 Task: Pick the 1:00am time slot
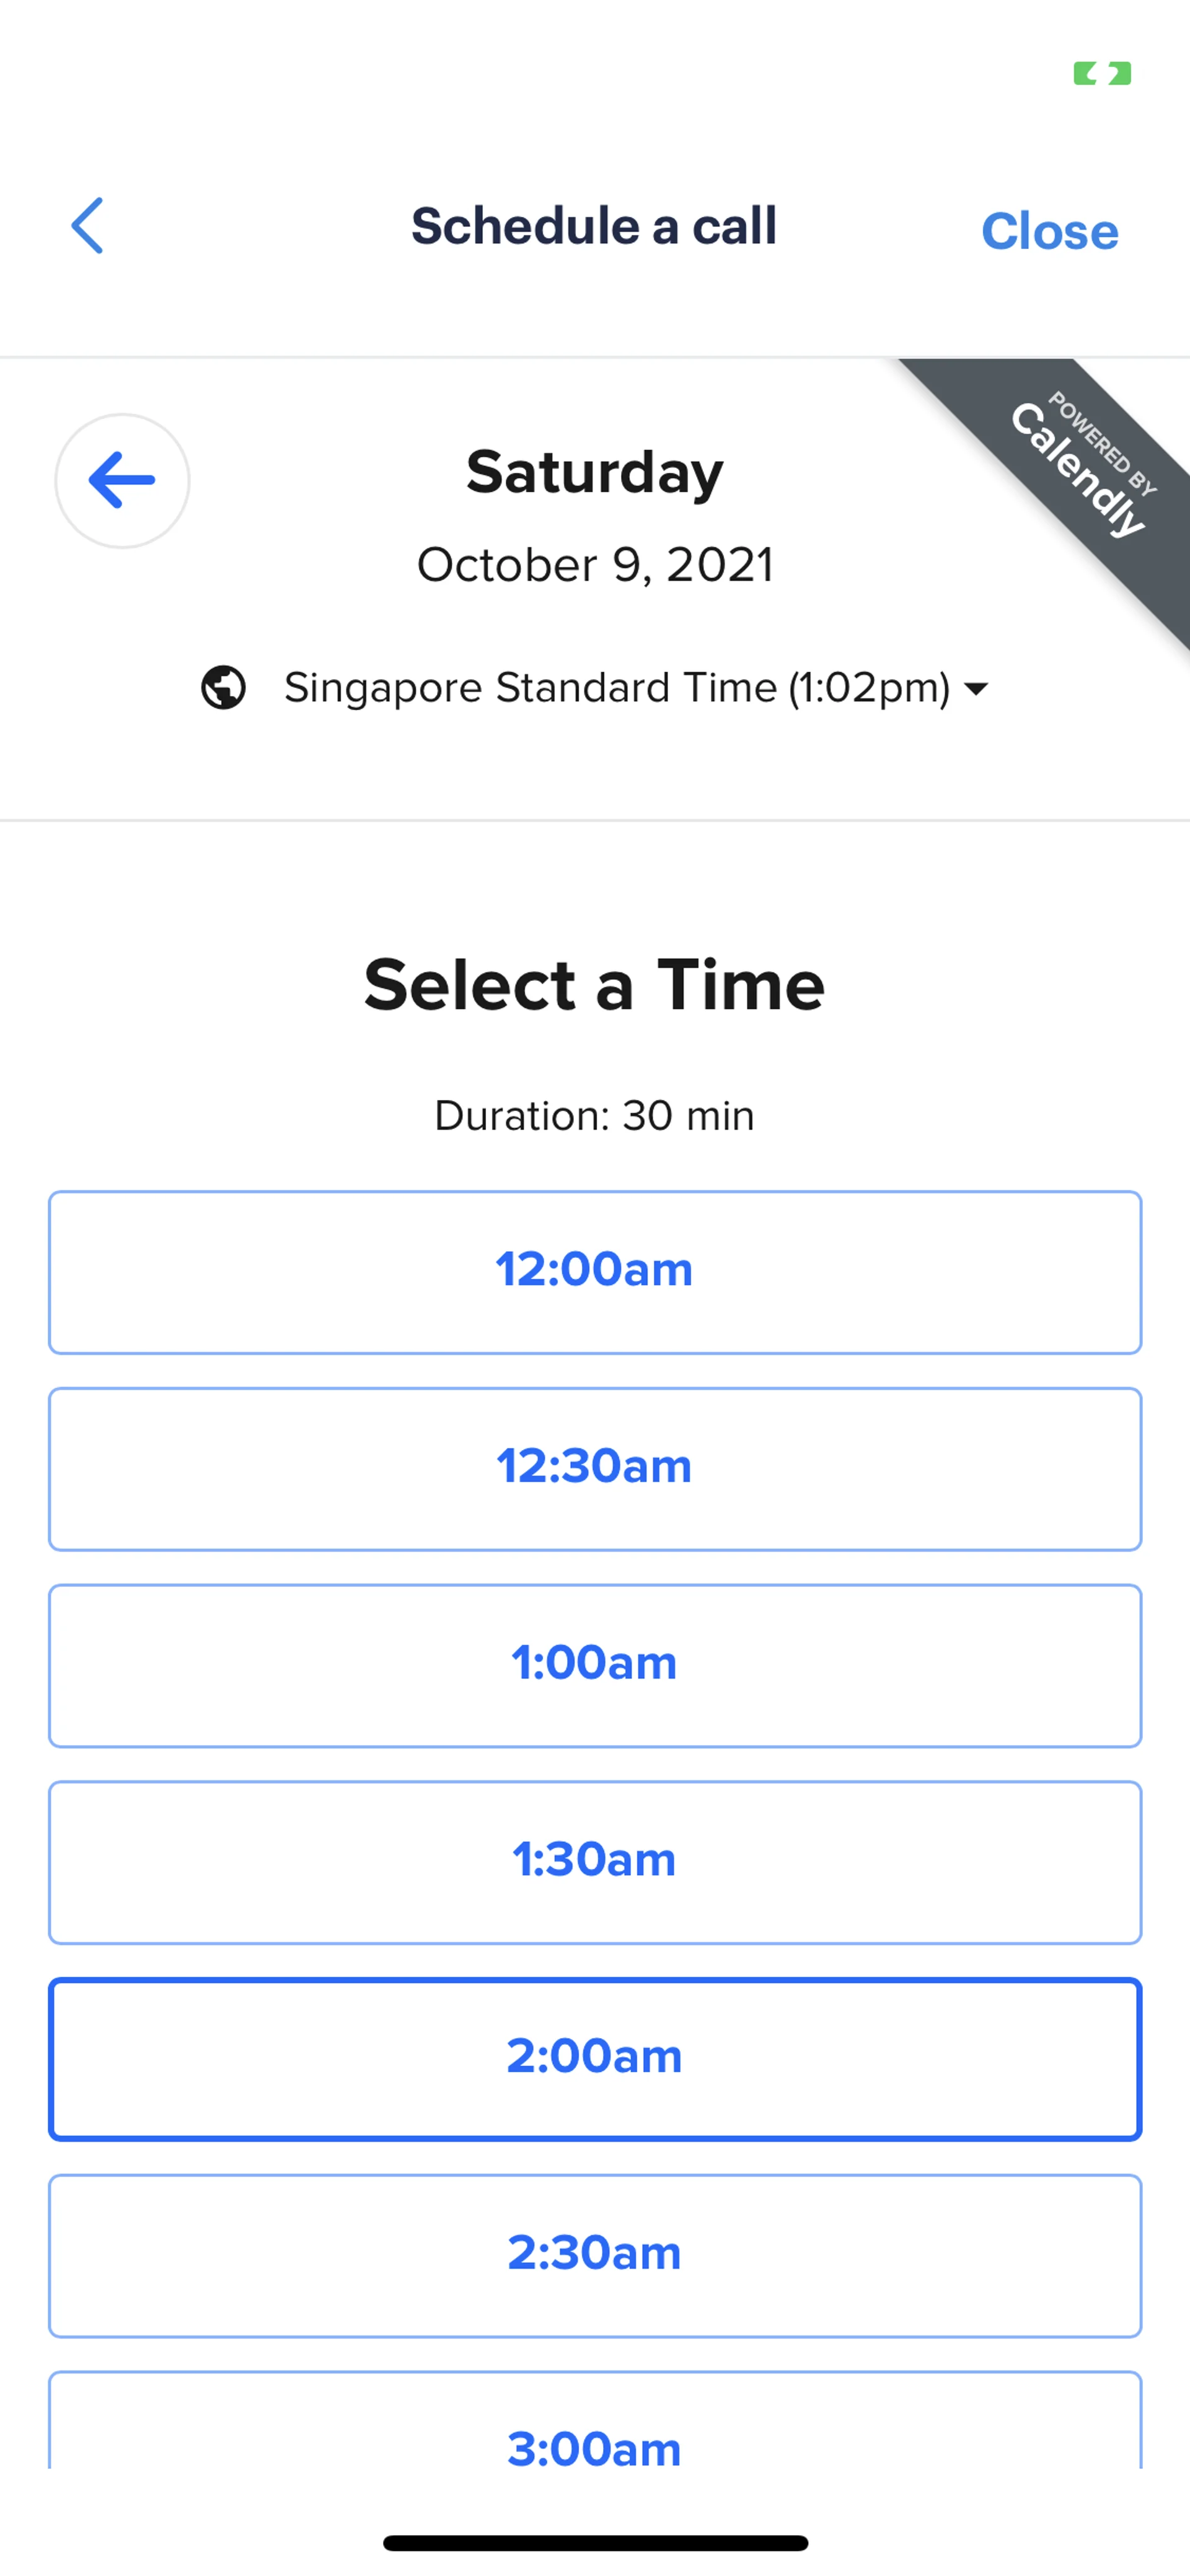595,1665
